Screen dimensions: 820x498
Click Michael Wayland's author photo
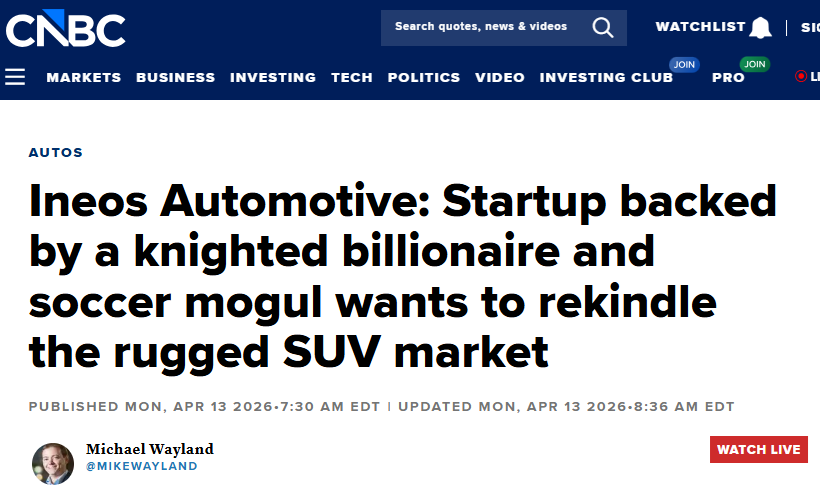53,463
